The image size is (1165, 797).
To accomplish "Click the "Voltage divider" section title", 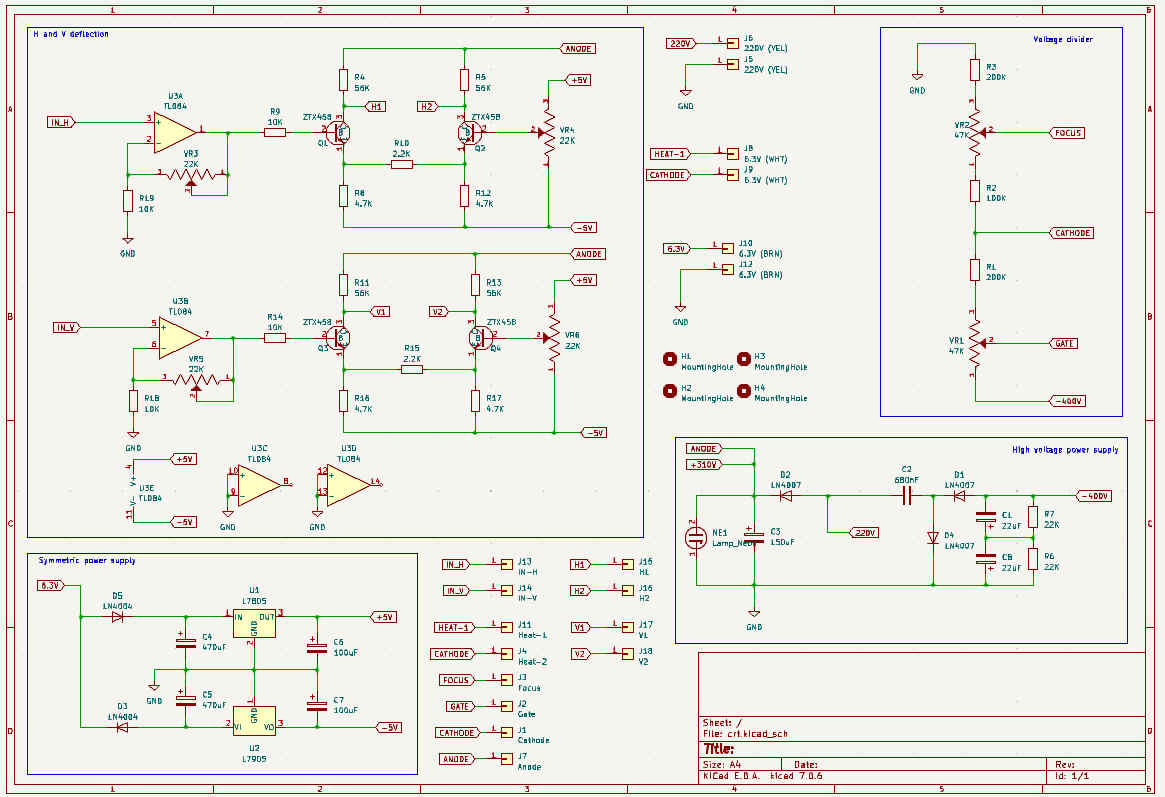I will tap(1062, 39).
